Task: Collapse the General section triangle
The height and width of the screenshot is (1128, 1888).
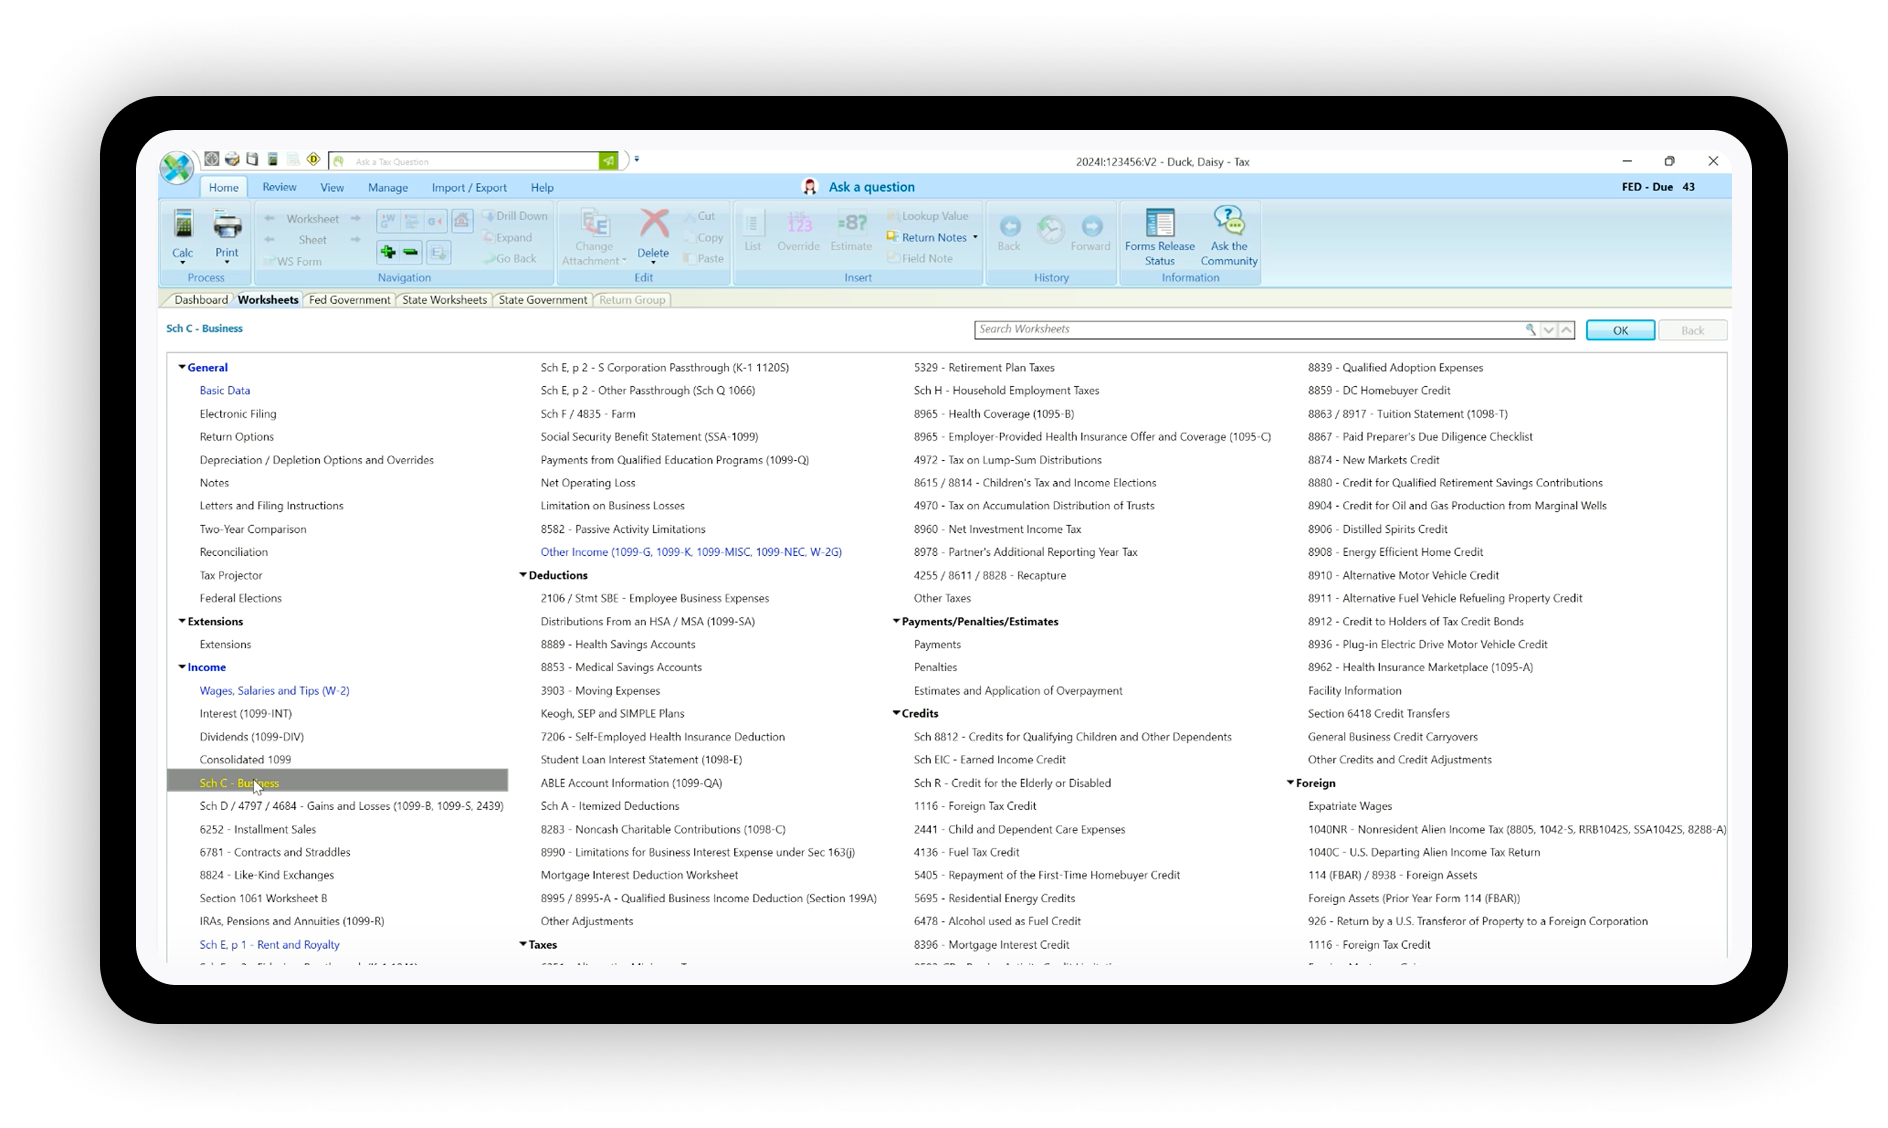Action: click(182, 368)
